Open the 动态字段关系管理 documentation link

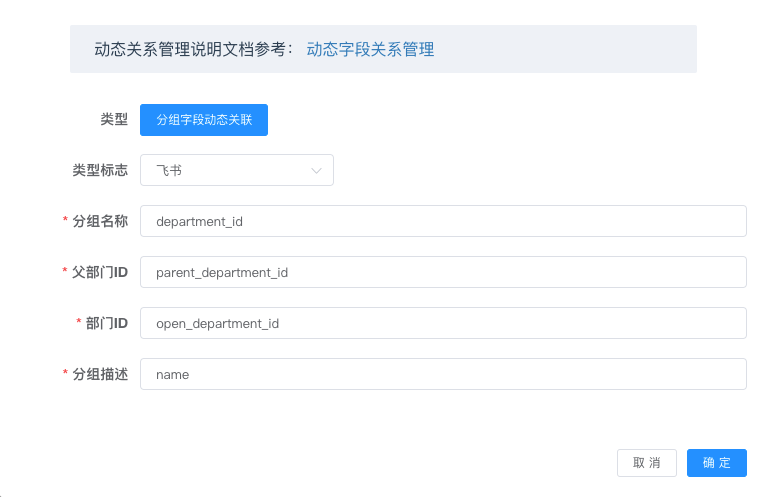click(370, 49)
